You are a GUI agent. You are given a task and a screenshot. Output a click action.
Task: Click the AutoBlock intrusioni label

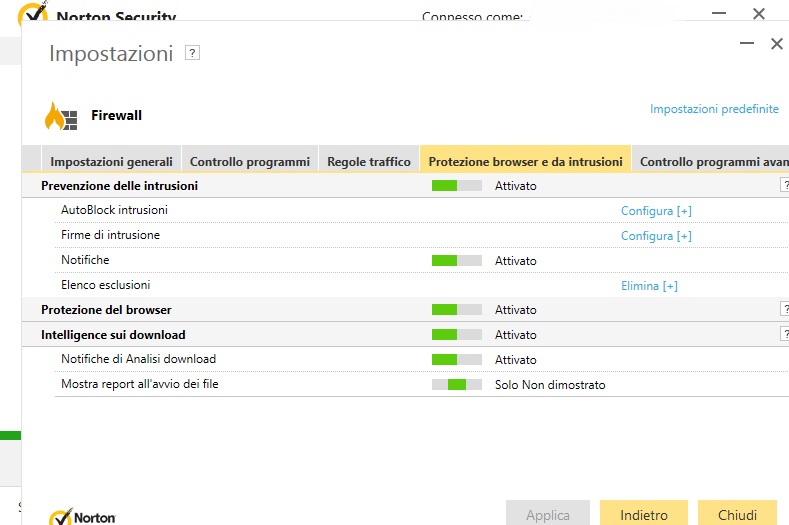(x=114, y=210)
